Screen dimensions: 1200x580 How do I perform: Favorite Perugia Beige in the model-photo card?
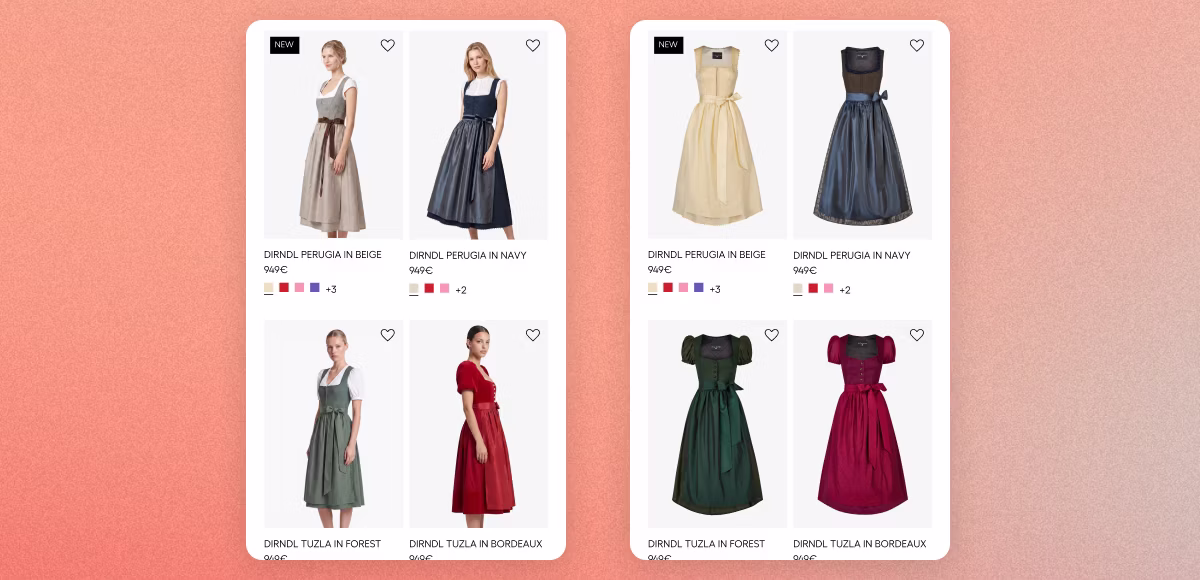pos(388,45)
